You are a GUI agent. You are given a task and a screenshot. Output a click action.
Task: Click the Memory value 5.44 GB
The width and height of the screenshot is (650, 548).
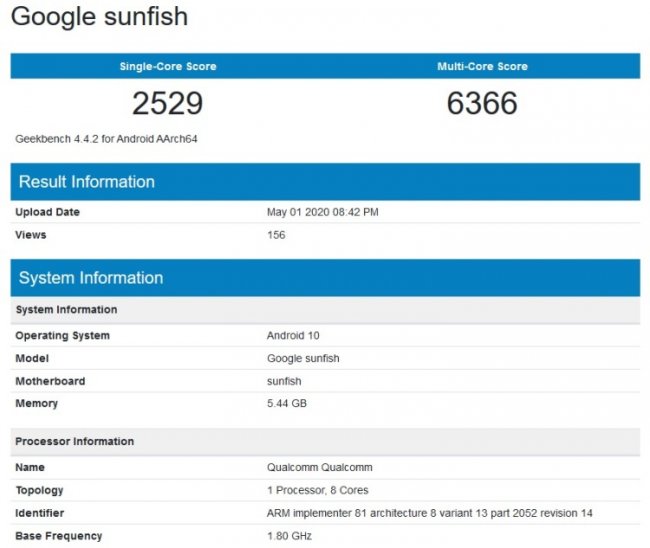pos(288,404)
